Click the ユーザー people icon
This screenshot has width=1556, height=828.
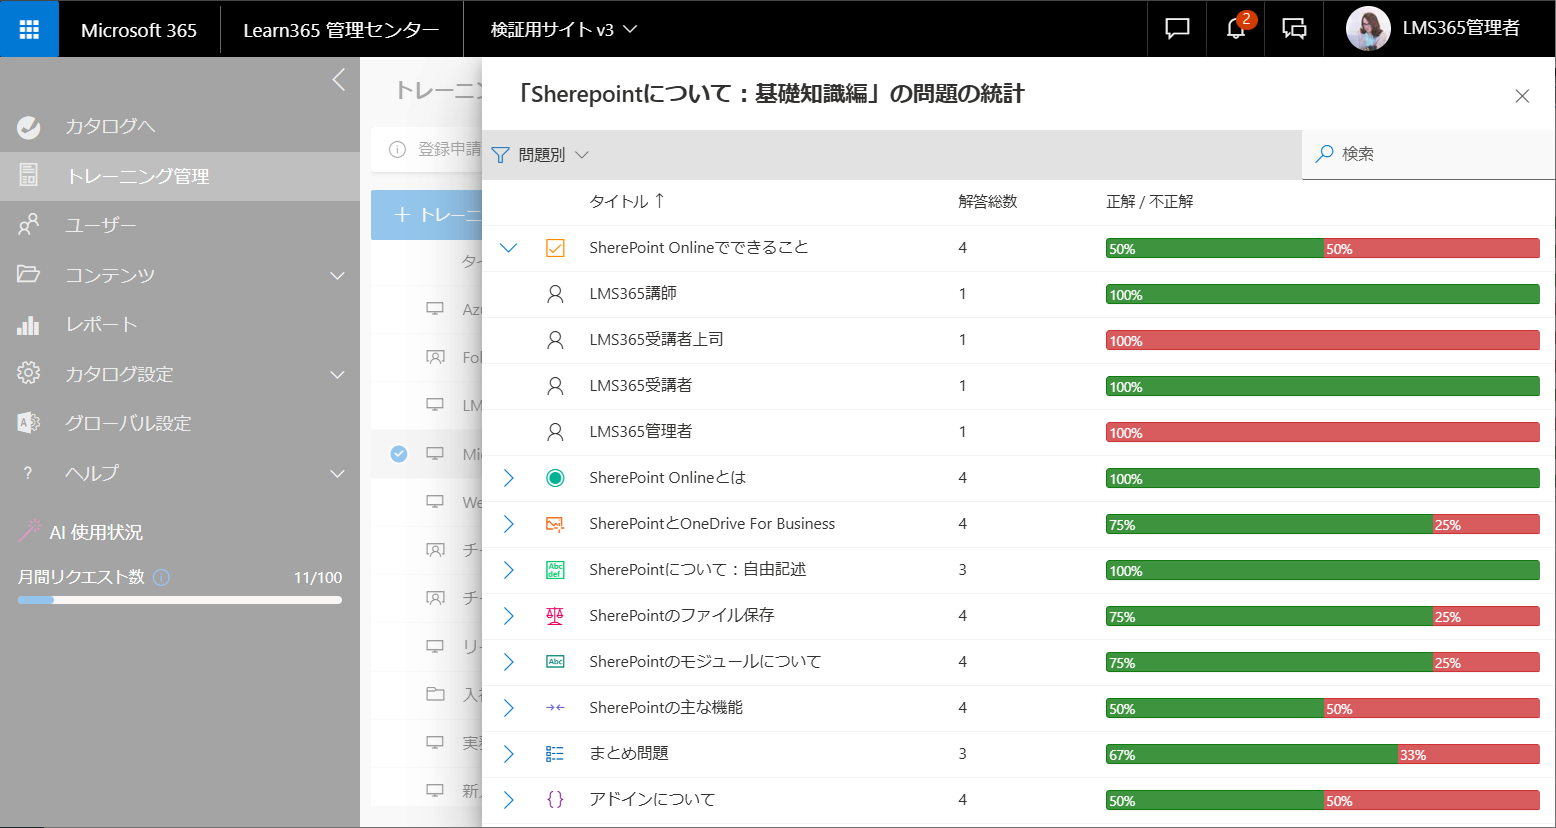[x=29, y=225]
